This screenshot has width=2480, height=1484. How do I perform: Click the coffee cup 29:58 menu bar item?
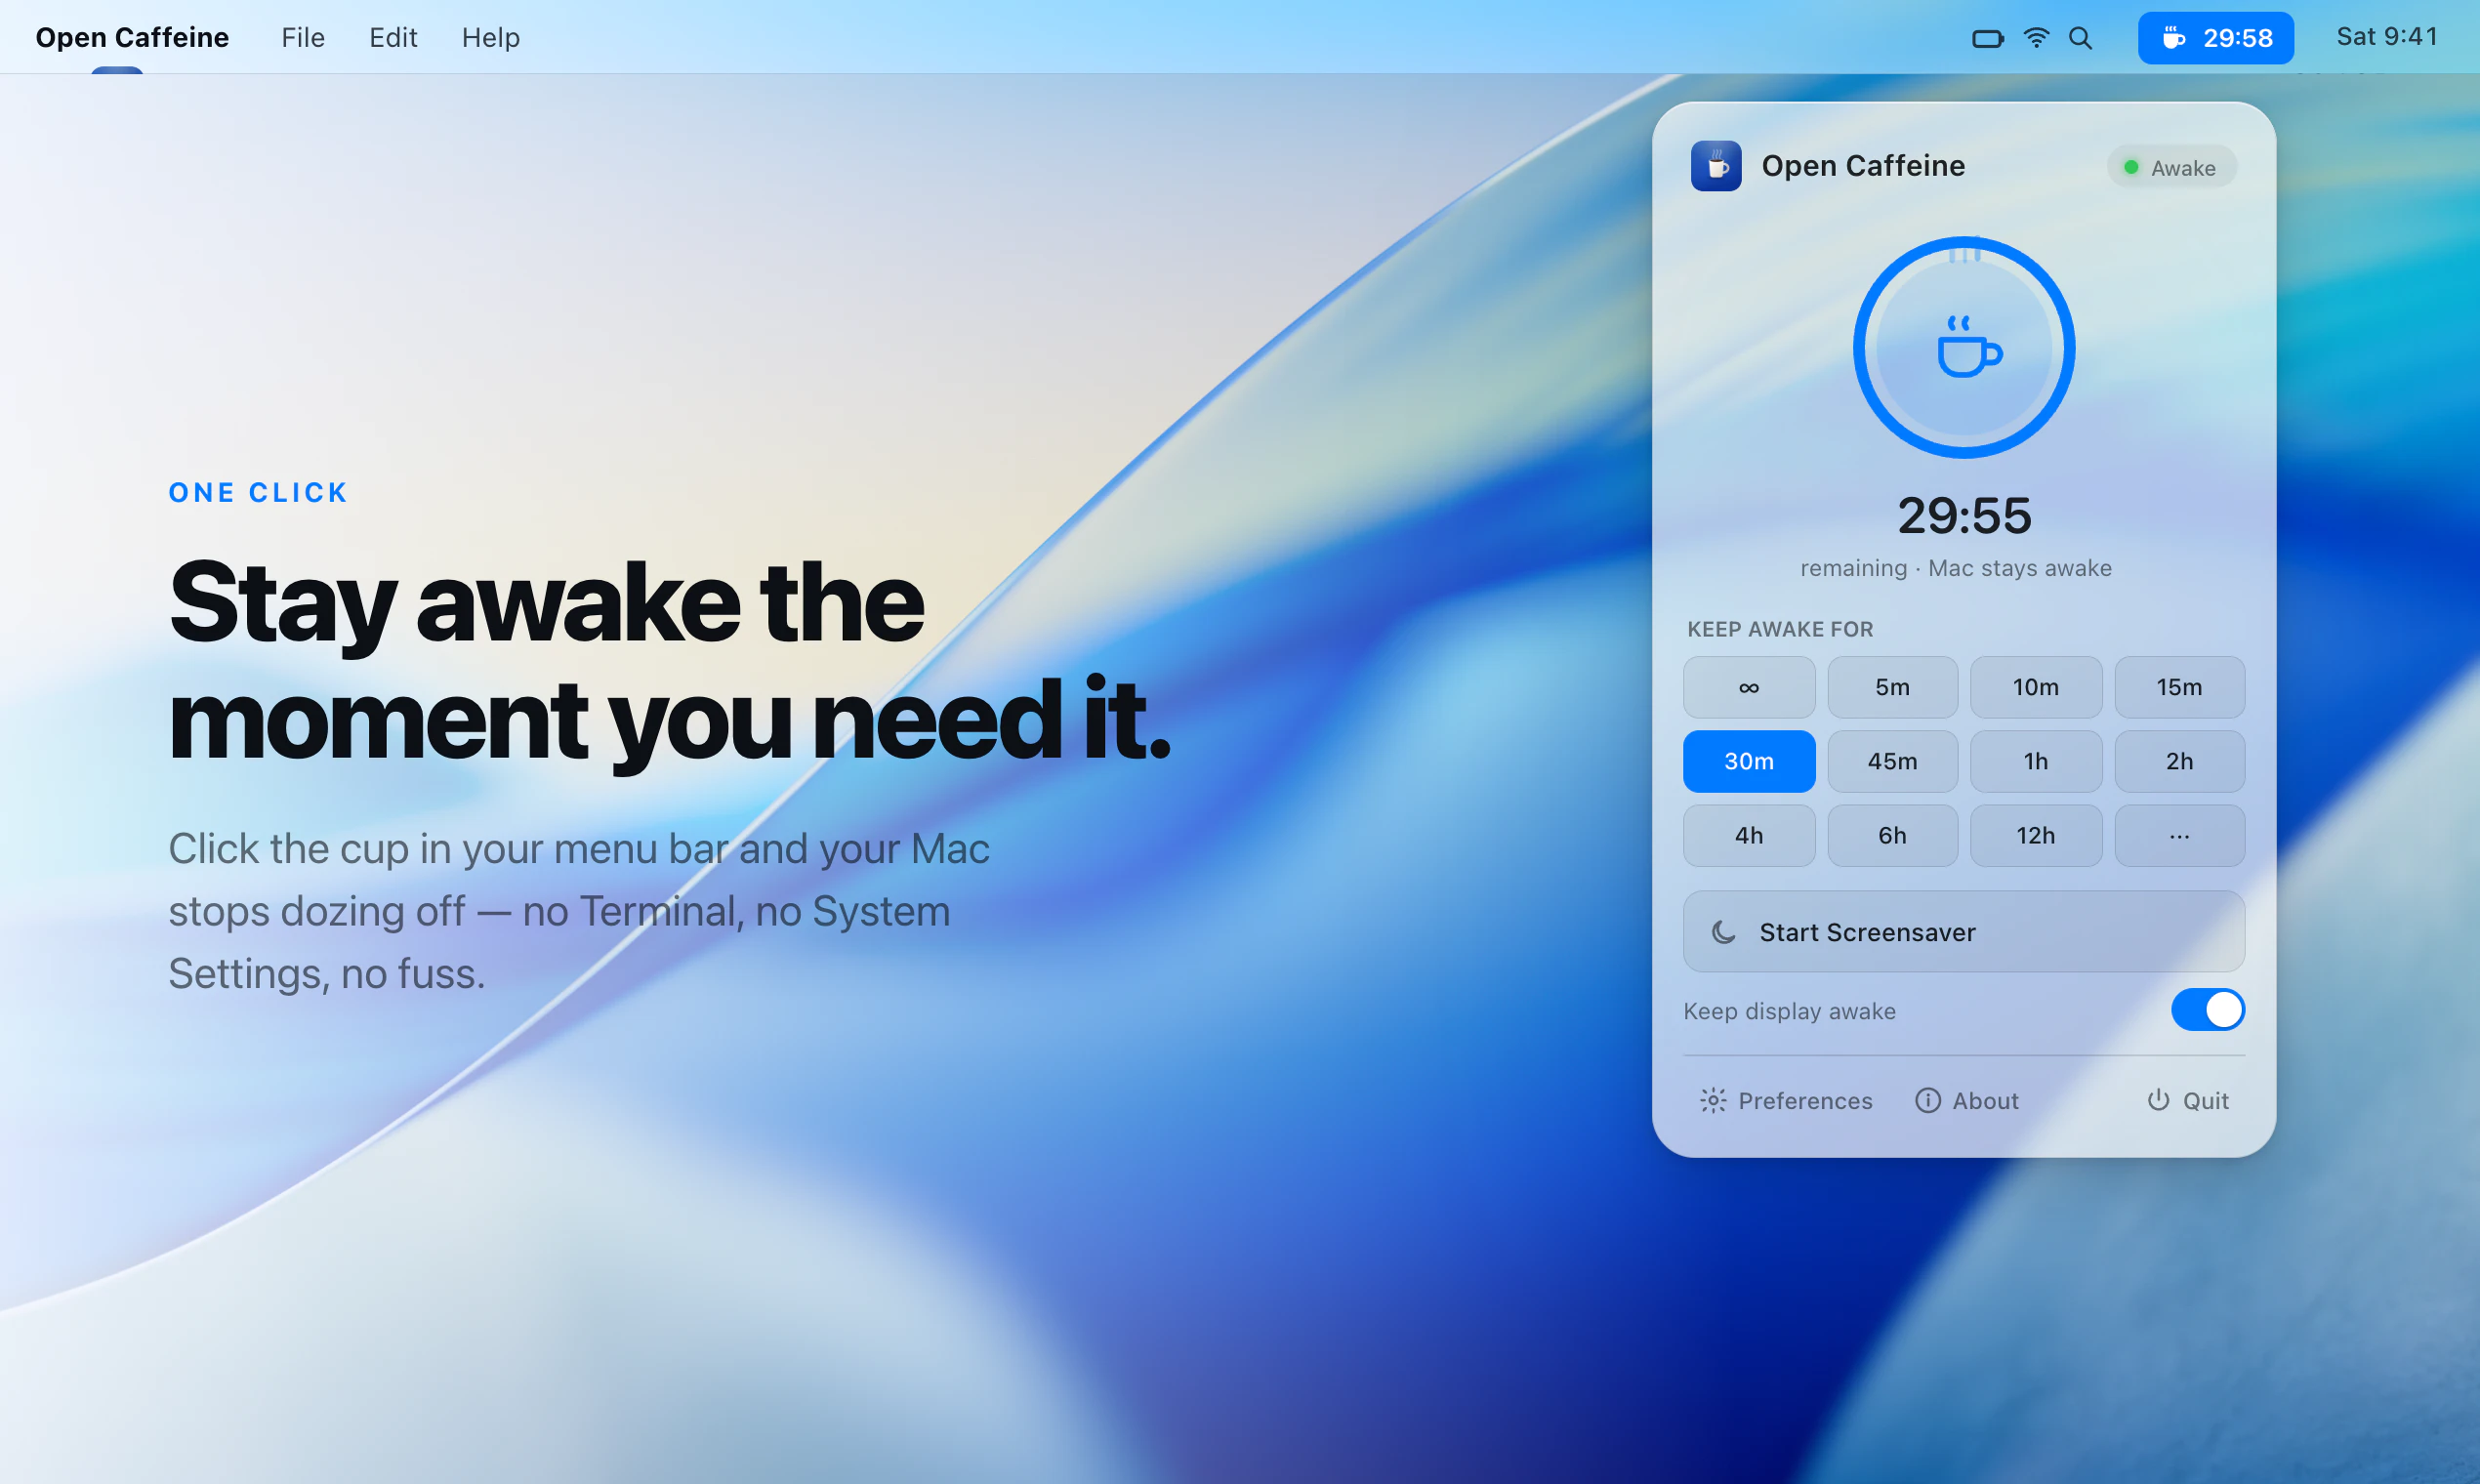click(x=2215, y=38)
